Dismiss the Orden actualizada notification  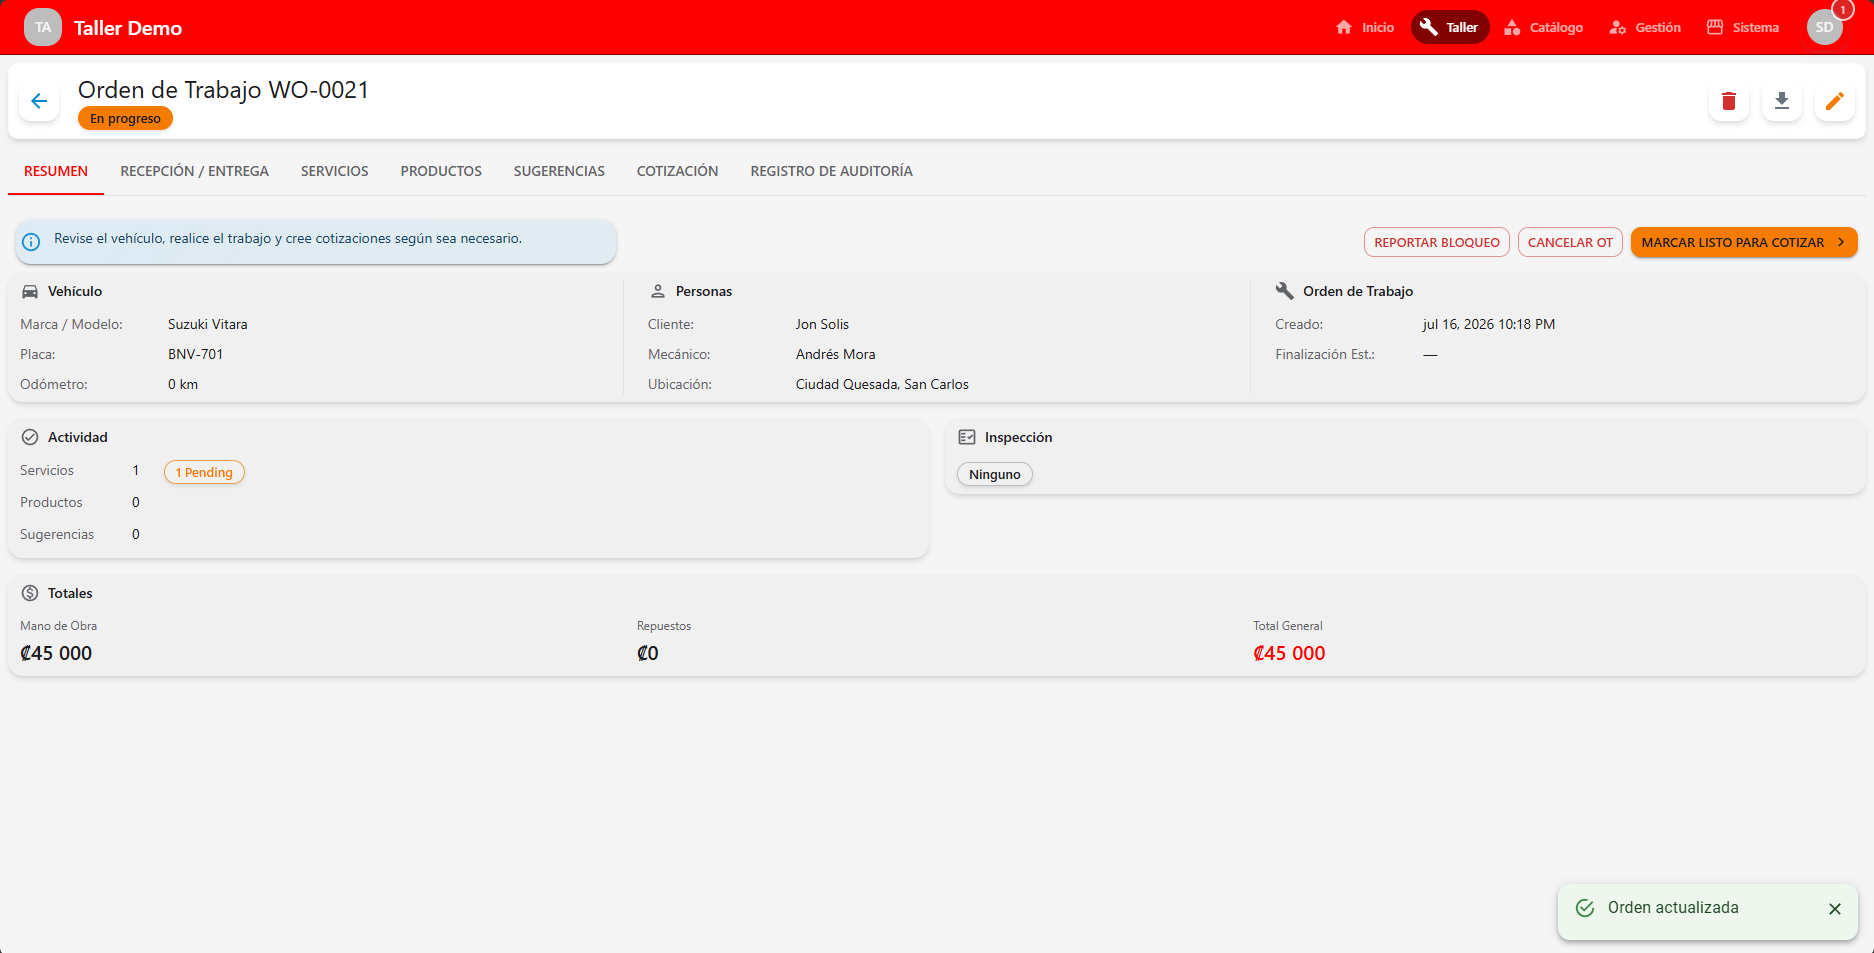1835,909
